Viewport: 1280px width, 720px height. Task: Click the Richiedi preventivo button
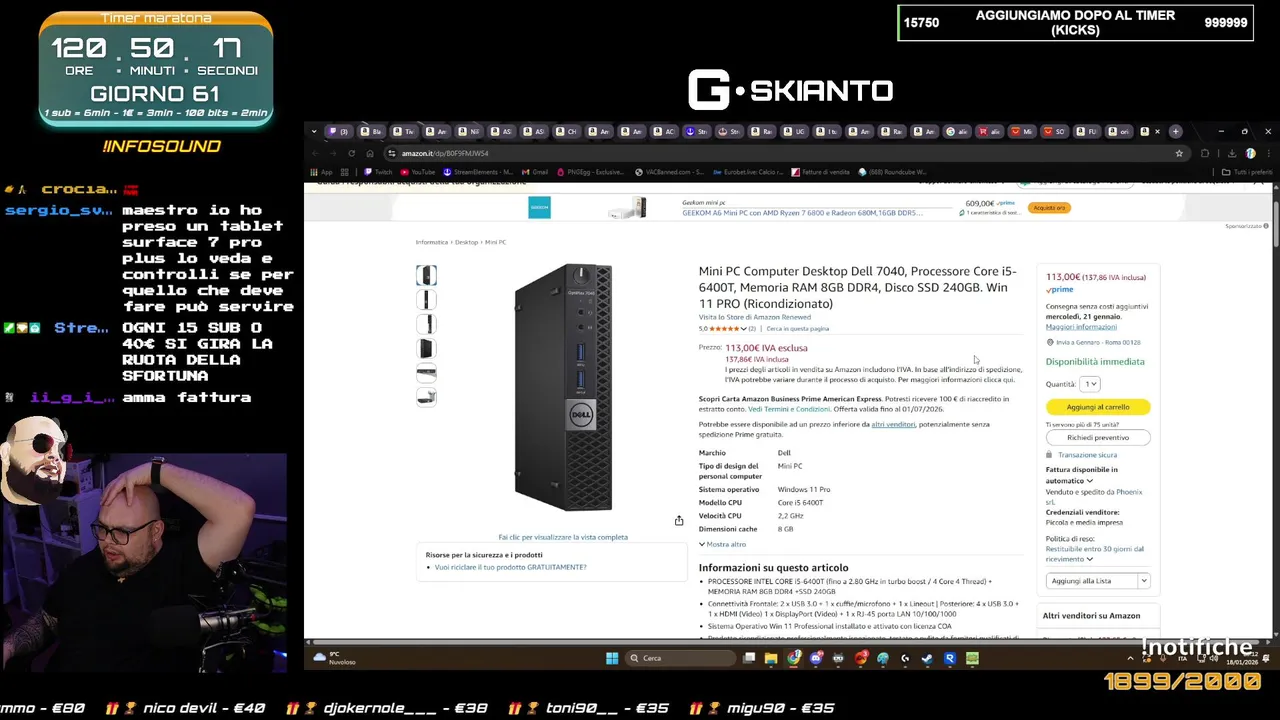[1098, 437]
